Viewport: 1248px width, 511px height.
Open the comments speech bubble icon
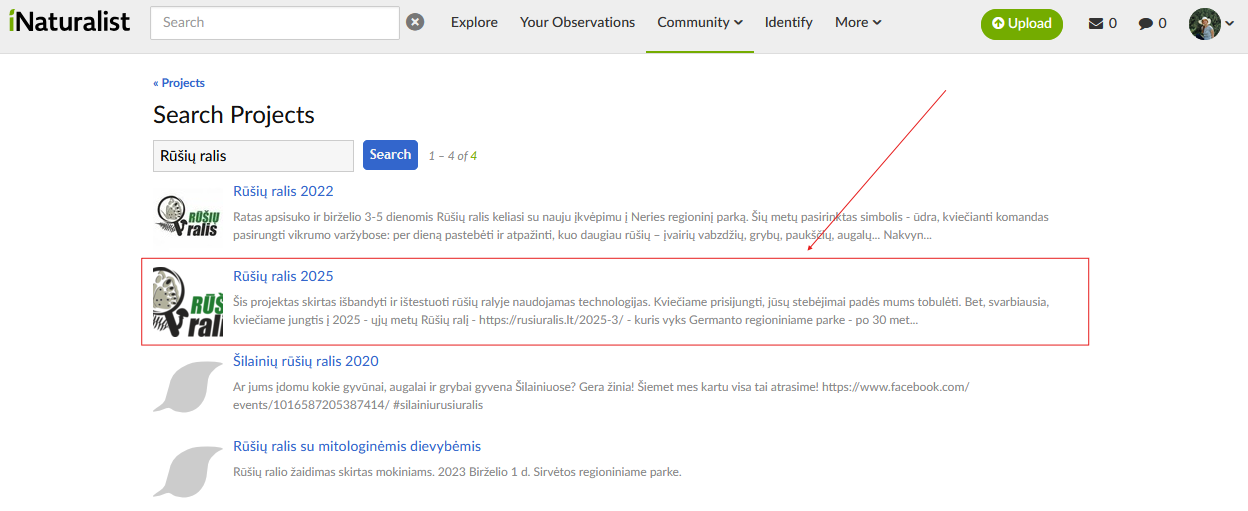click(x=1146, y=23)
